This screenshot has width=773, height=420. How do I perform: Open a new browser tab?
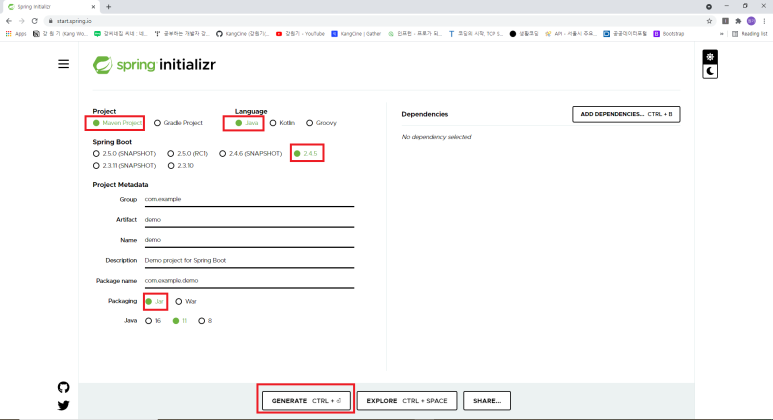[x=108, y=7]
